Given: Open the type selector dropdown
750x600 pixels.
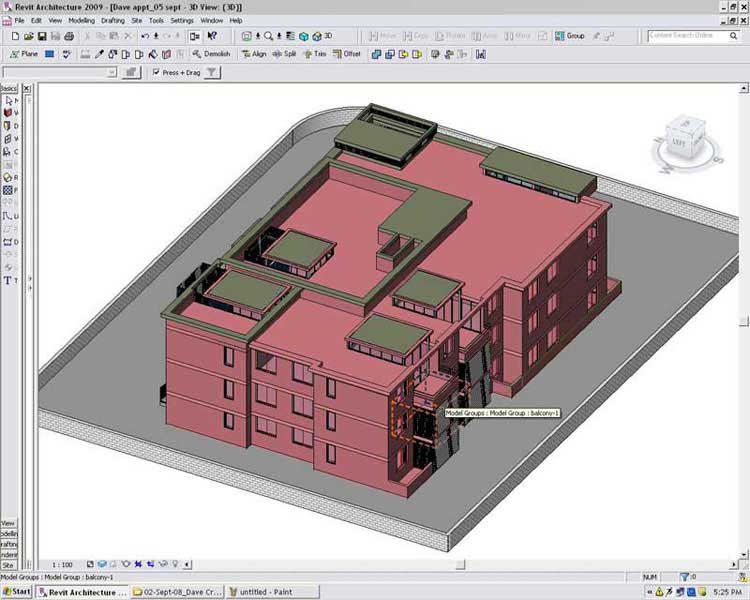Looking at the screenshot, I should click(x=112, y=72).
